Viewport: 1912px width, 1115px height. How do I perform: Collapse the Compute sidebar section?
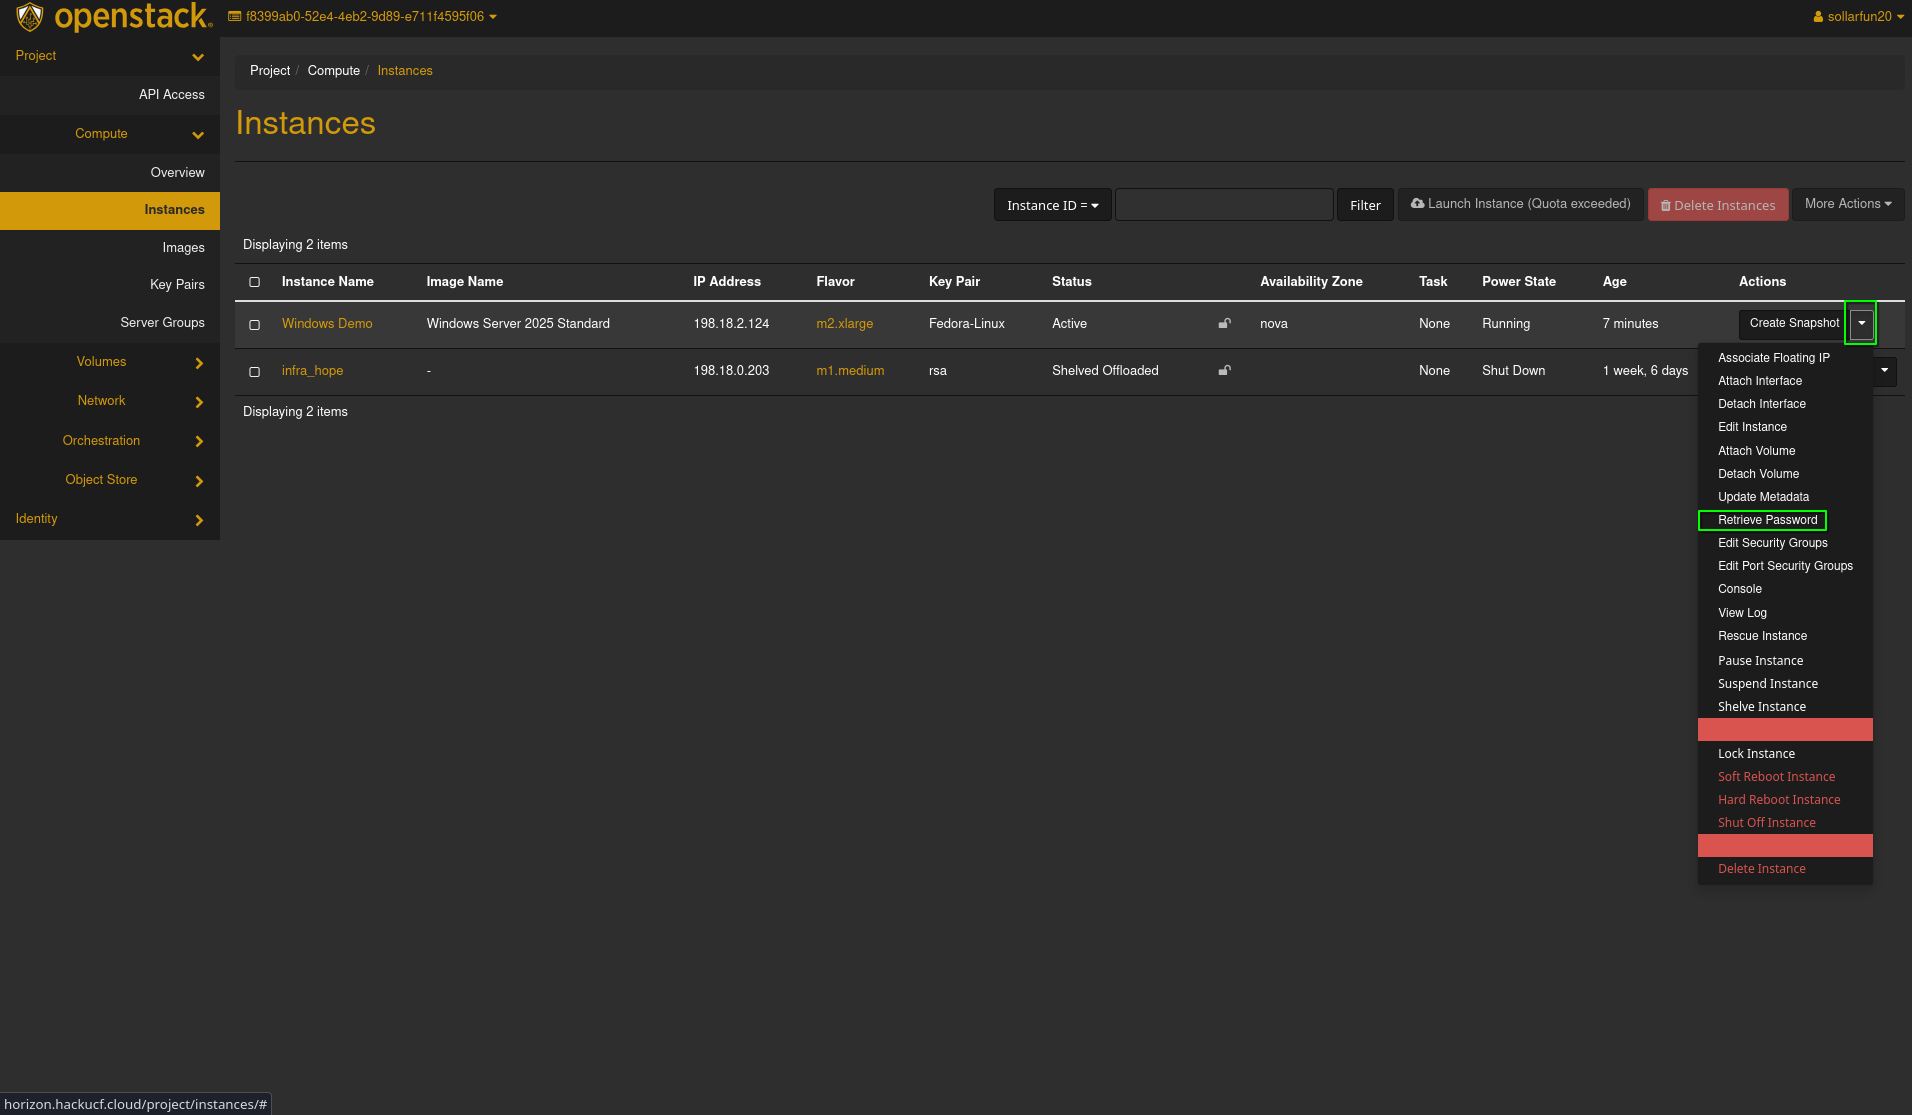[198, 135]
